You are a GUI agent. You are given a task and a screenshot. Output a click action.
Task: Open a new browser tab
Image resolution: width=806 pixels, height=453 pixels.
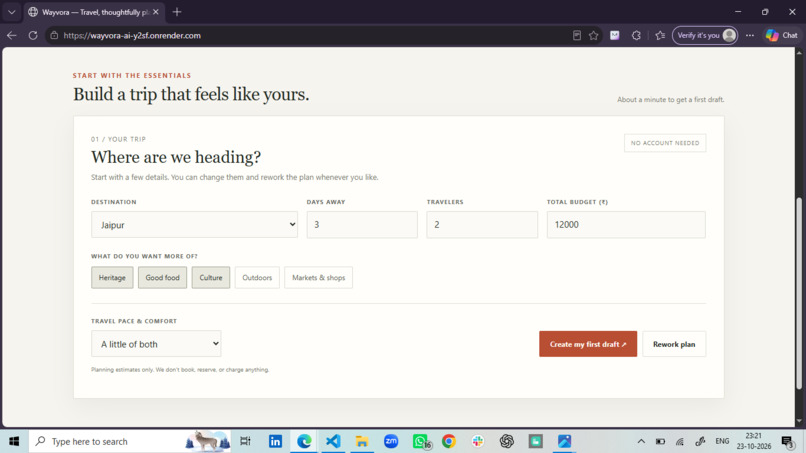click(177, 12)
